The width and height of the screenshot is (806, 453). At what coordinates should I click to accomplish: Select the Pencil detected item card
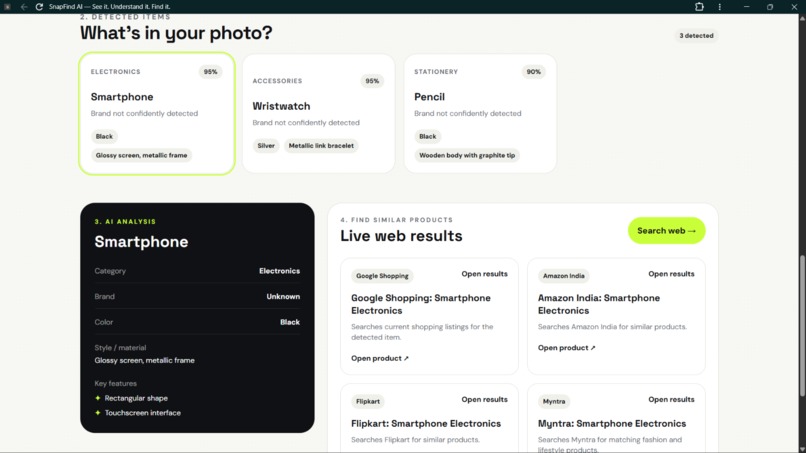[480, 113]
